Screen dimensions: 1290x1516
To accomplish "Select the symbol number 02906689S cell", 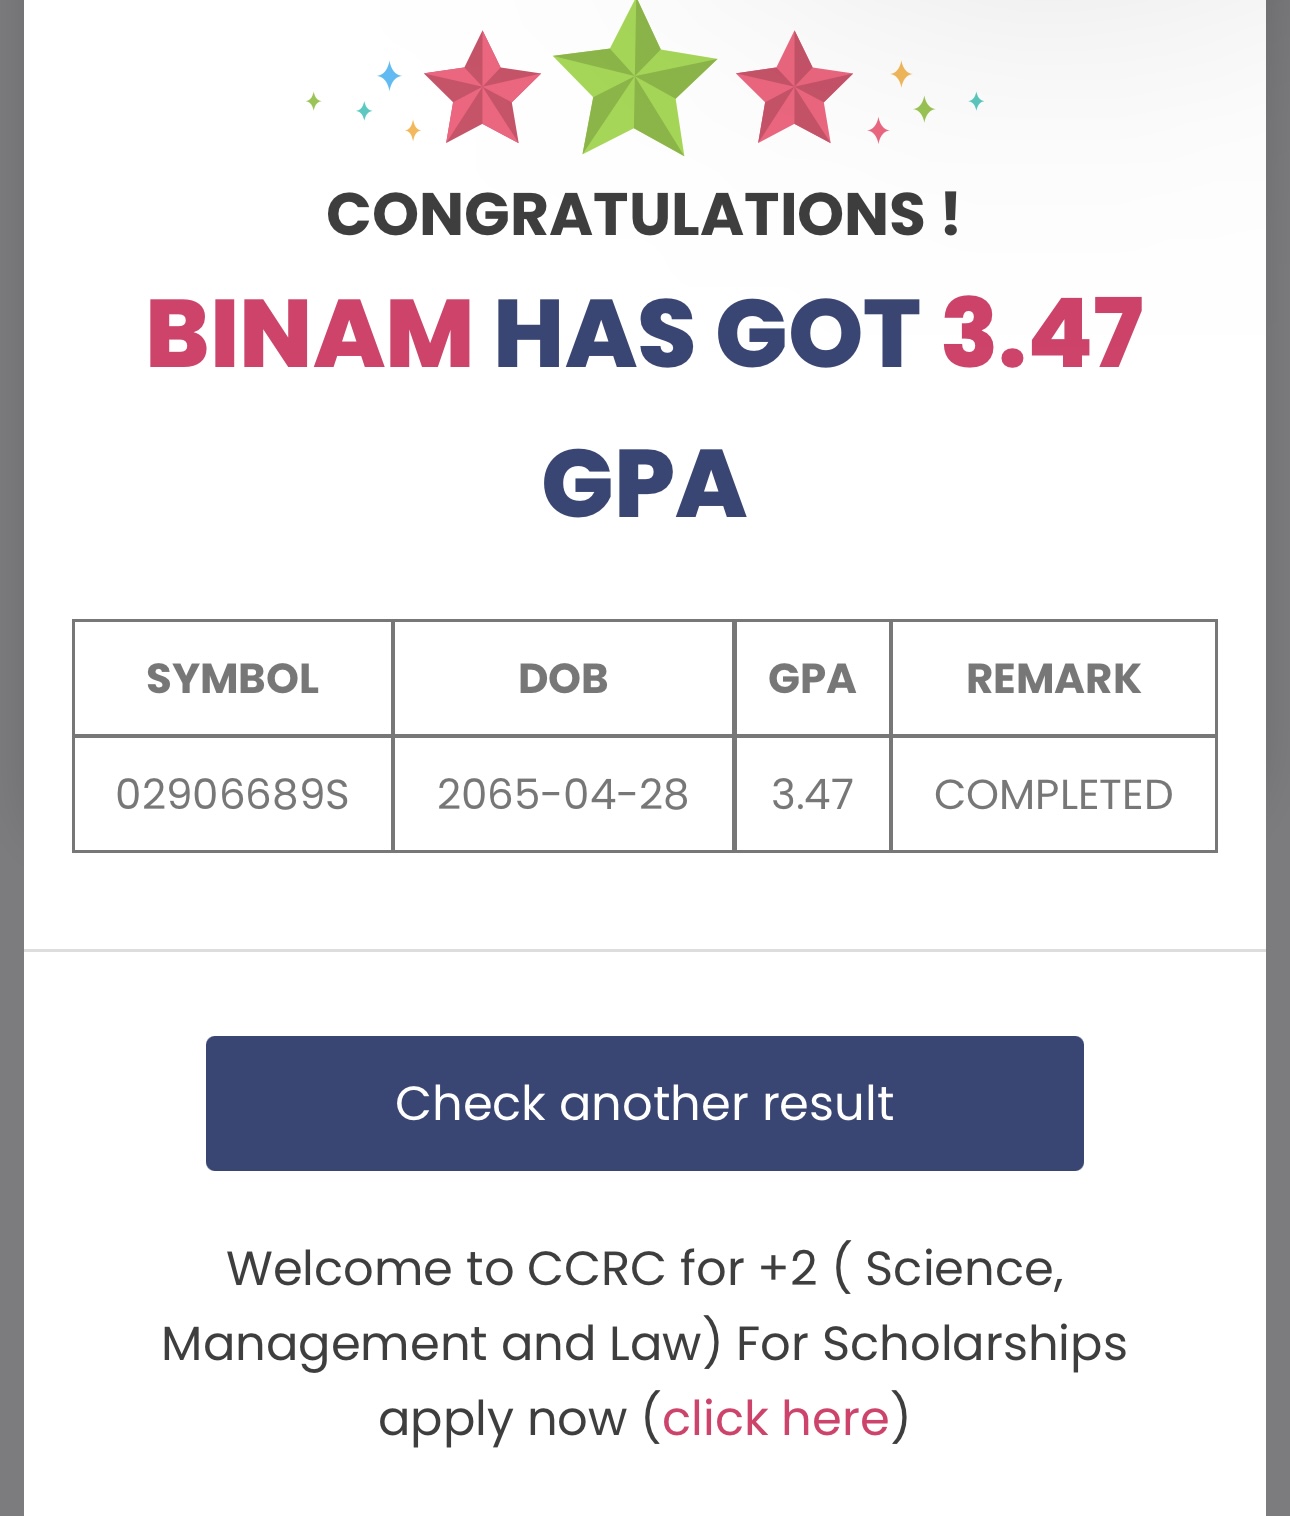I will point(233,795).
